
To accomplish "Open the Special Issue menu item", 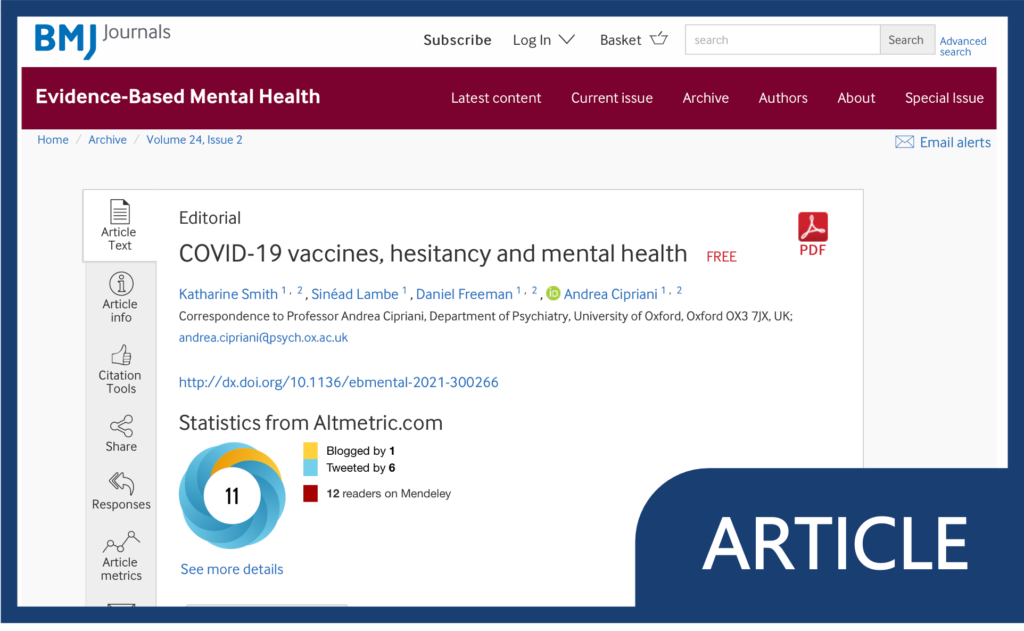I will pyautogui.click(x=943, y=98).
